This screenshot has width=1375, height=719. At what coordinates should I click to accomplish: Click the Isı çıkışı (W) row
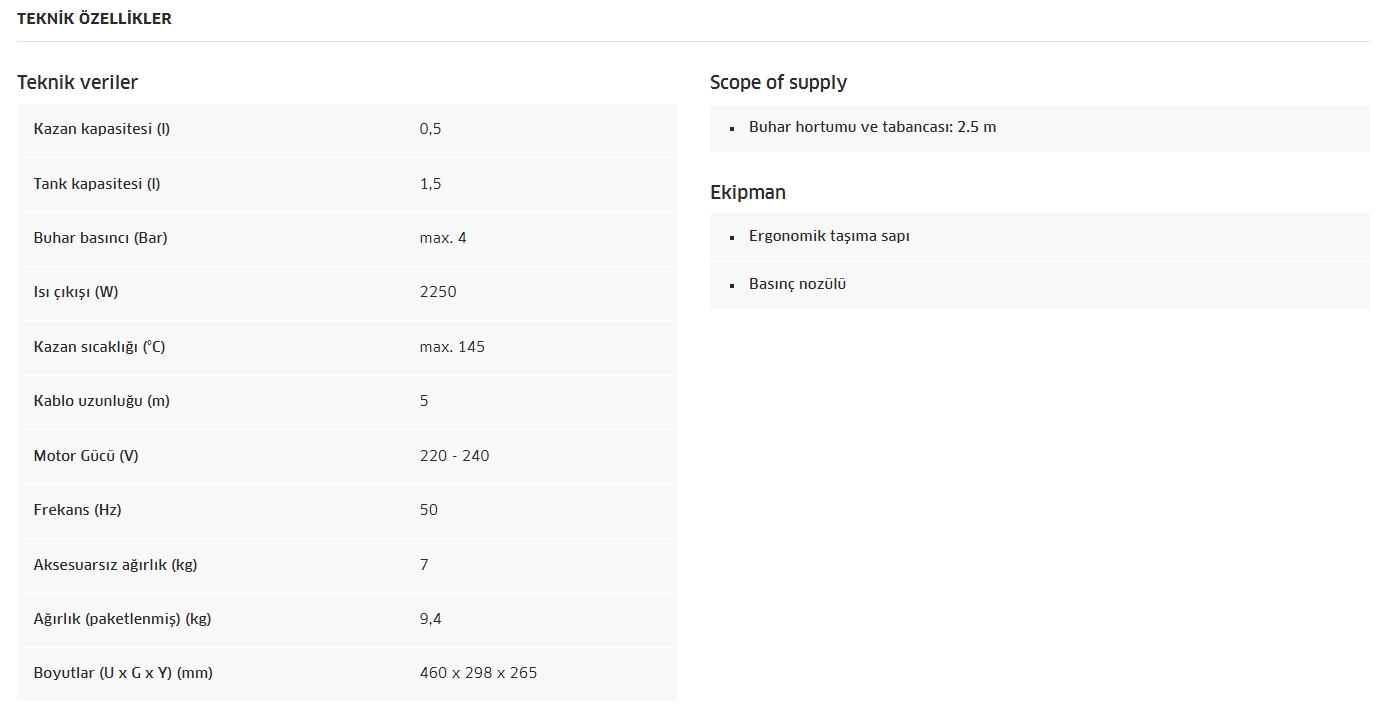[x=347, y=292]
